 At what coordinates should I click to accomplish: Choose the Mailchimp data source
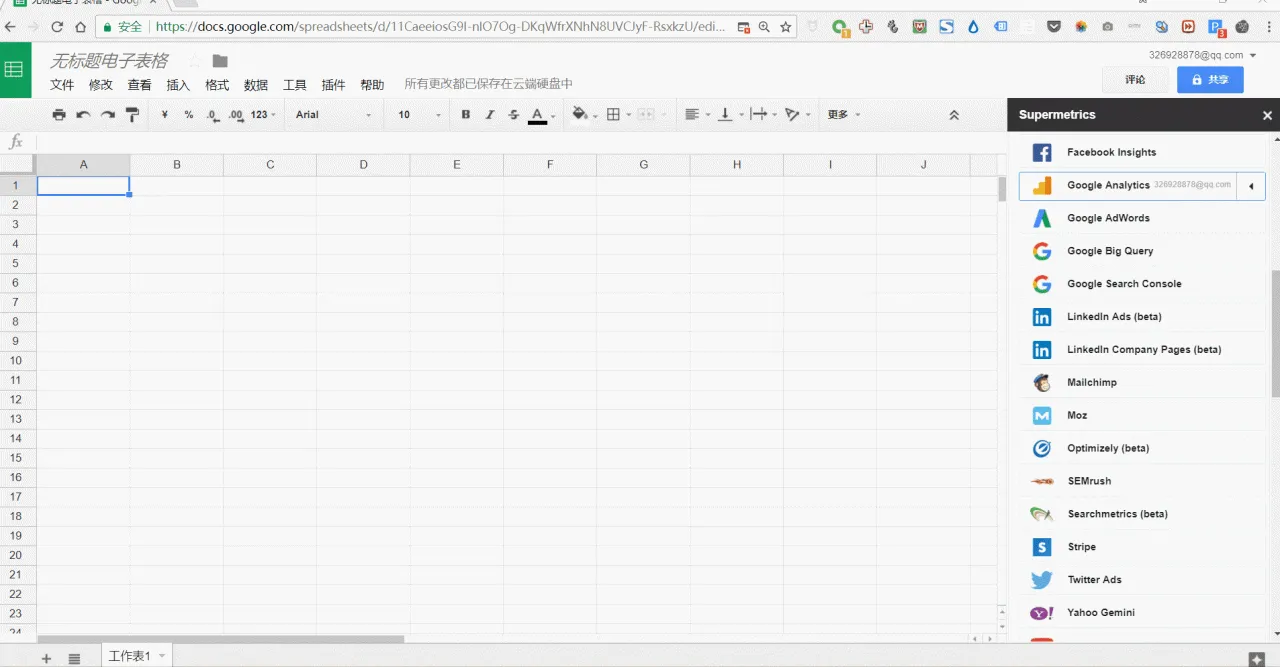[1091, 382]
